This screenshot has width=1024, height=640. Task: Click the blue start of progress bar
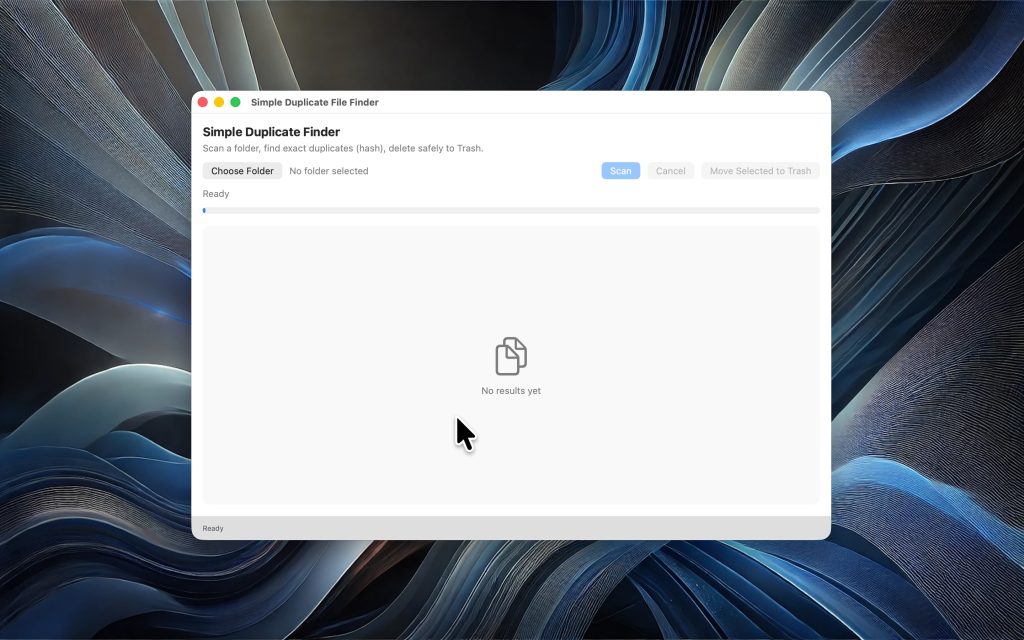204,210
